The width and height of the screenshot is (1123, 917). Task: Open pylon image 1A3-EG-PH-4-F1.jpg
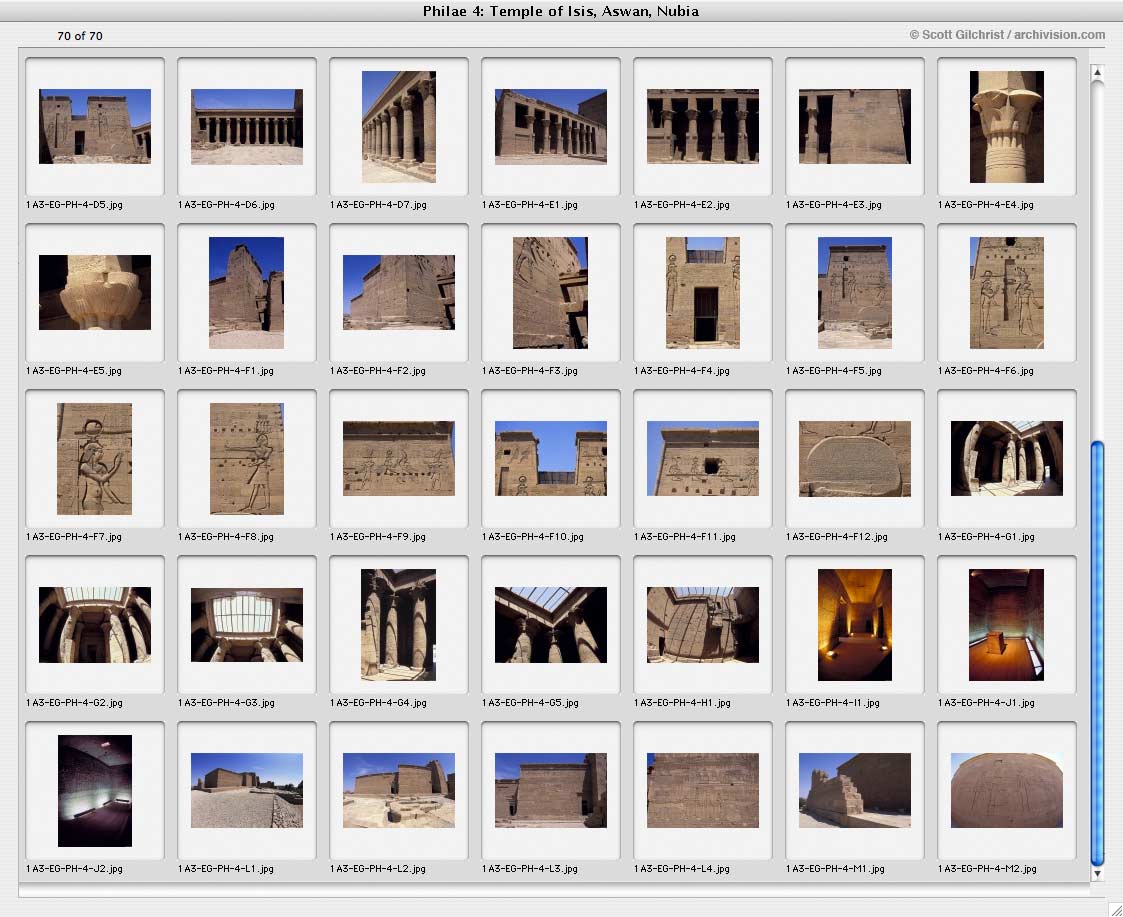point(246,292)
